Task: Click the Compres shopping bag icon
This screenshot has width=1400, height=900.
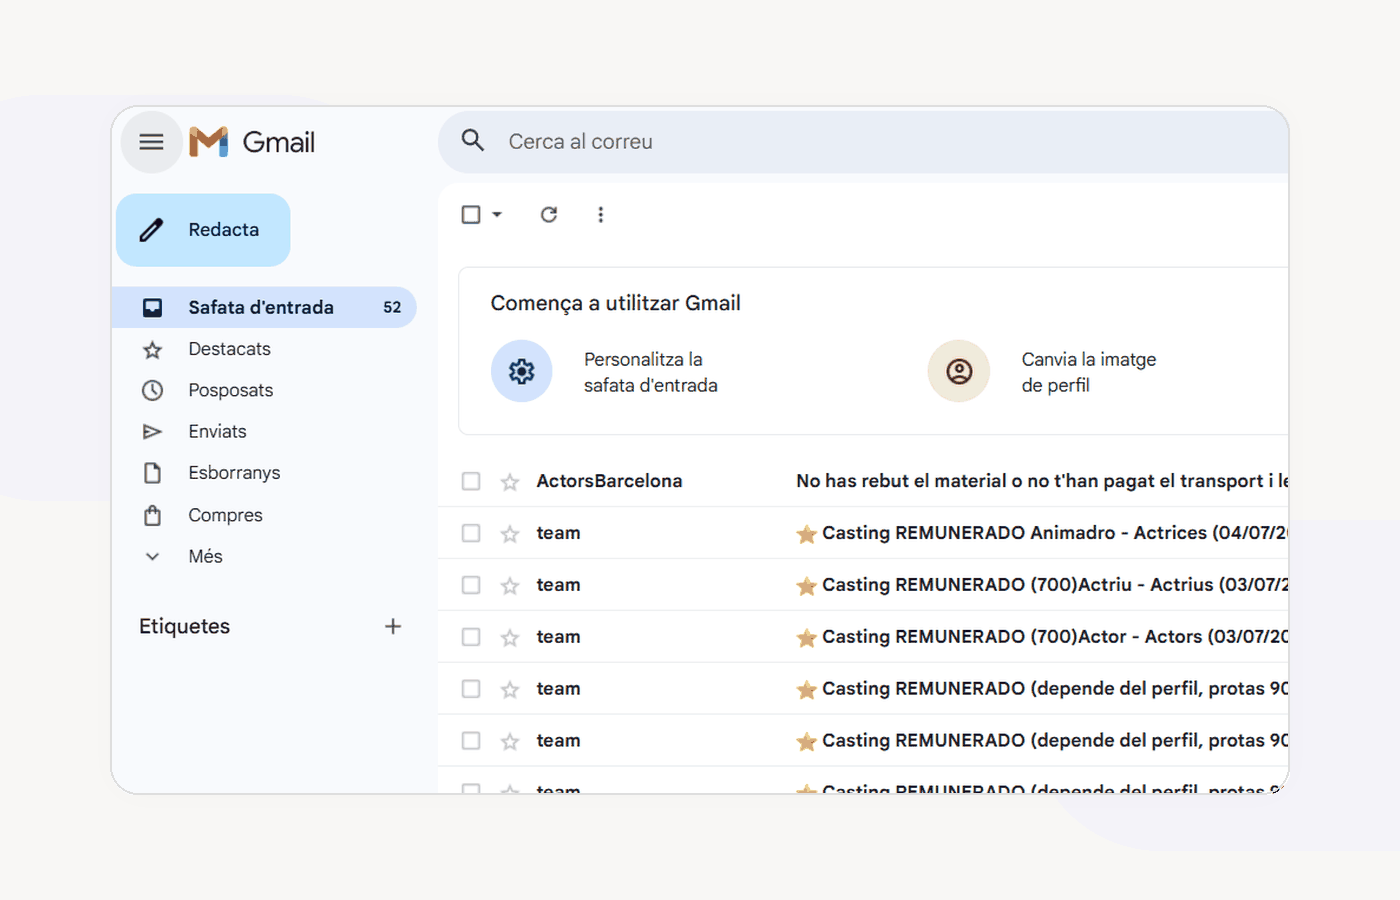Action: [152, 515]
